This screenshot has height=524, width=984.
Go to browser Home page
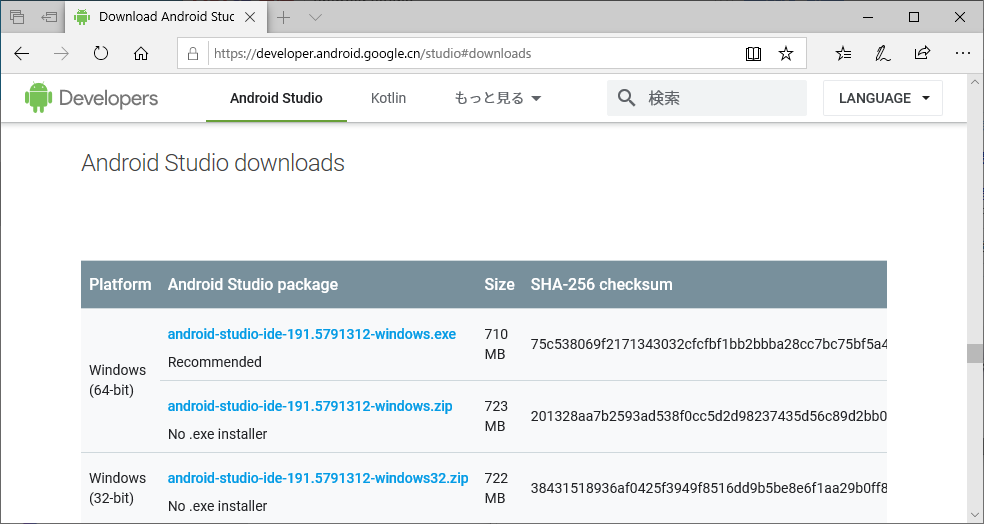coord(141,53)
